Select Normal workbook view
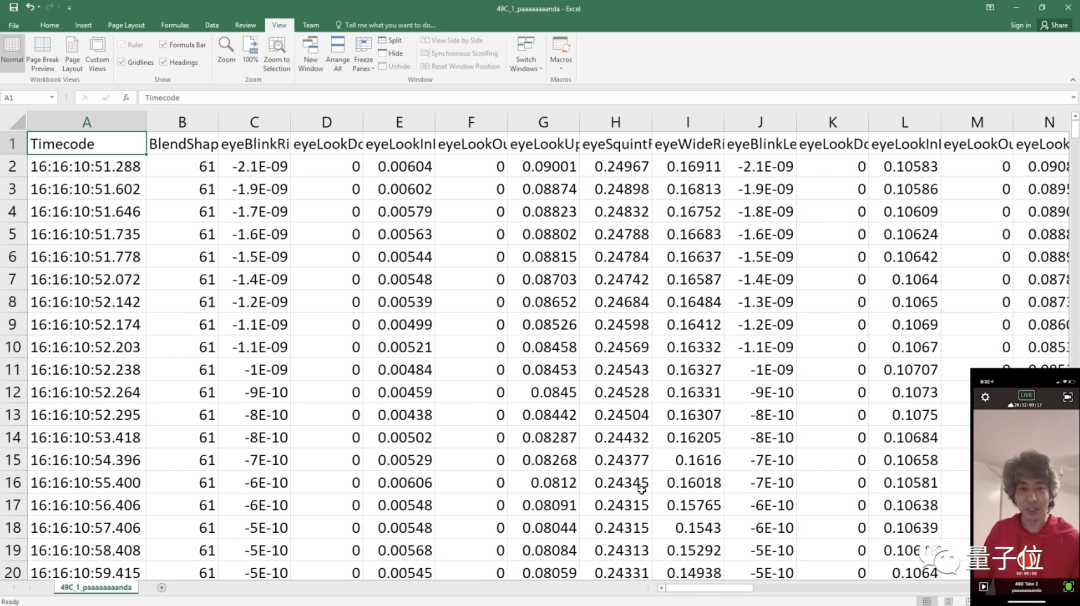This screenshot has height=606, width=1080. 12,54
